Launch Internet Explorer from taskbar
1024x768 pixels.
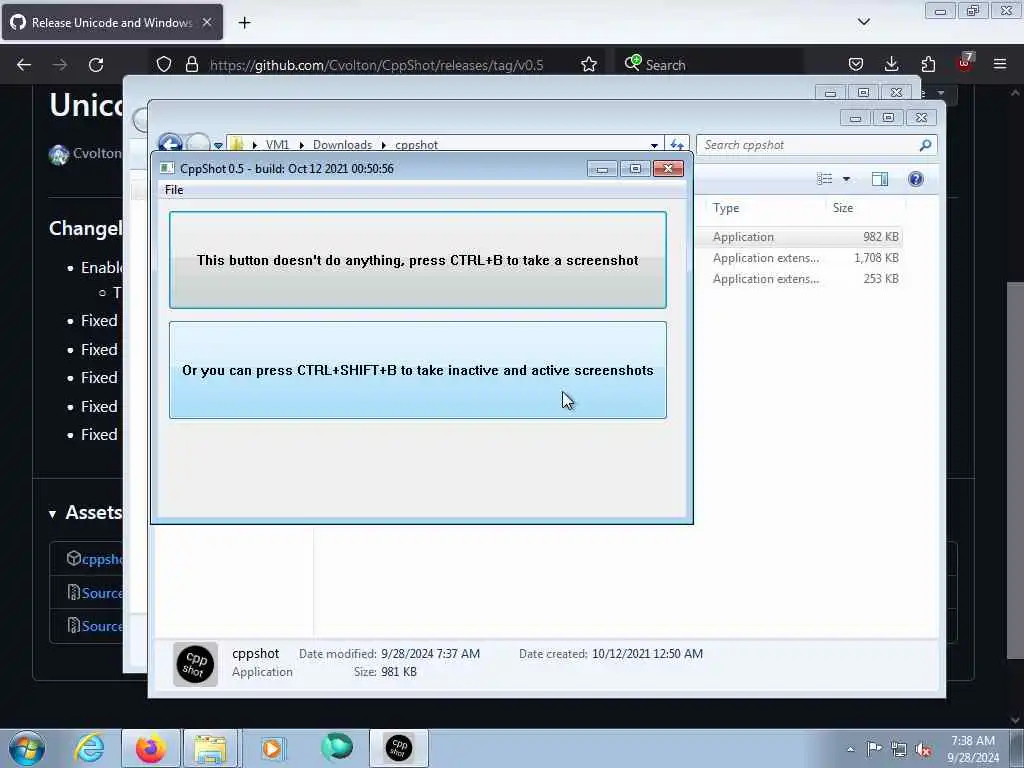(x=89, y=748)
